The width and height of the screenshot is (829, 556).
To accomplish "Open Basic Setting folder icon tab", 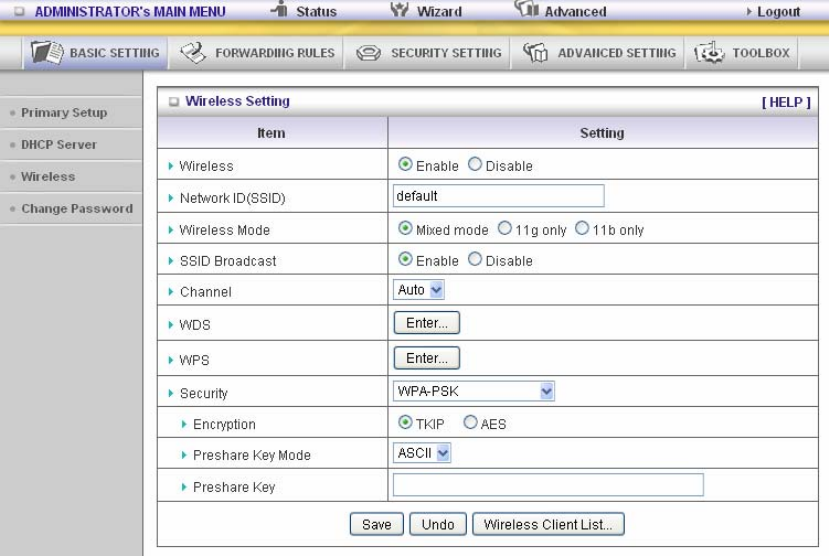I will tap(47, 52).
